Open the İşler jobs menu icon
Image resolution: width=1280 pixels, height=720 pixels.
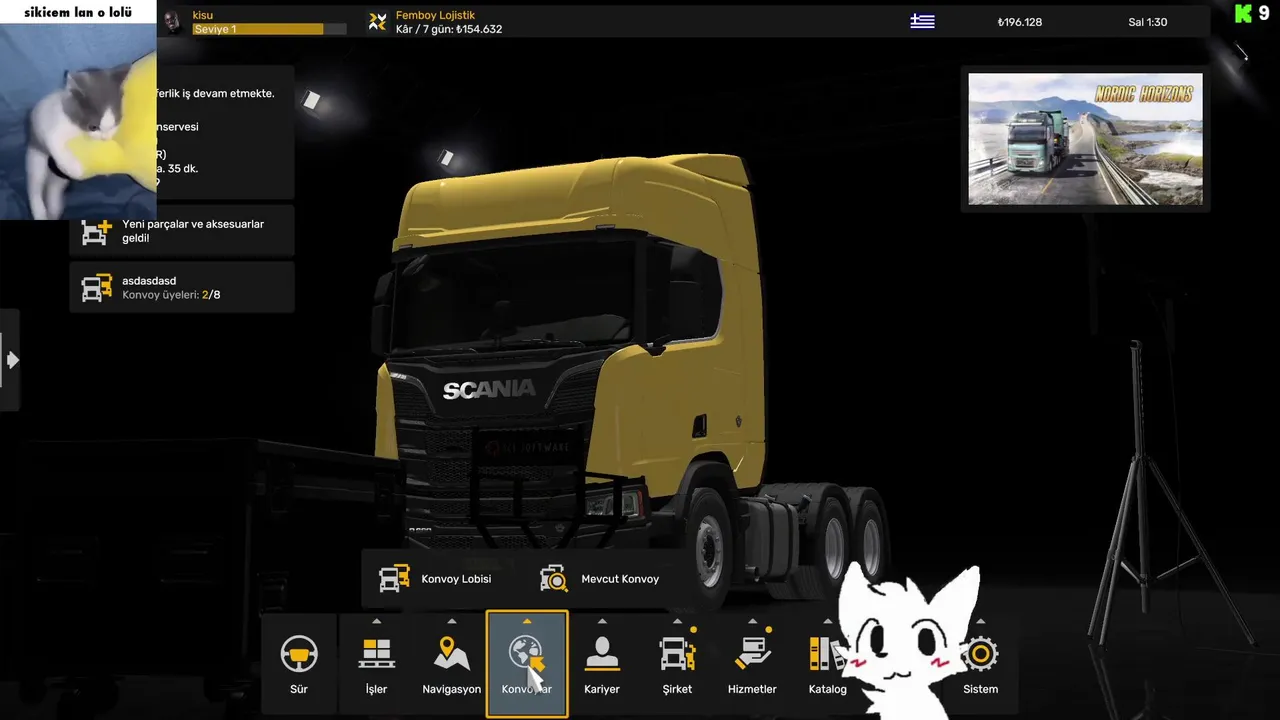coord(376,656)
